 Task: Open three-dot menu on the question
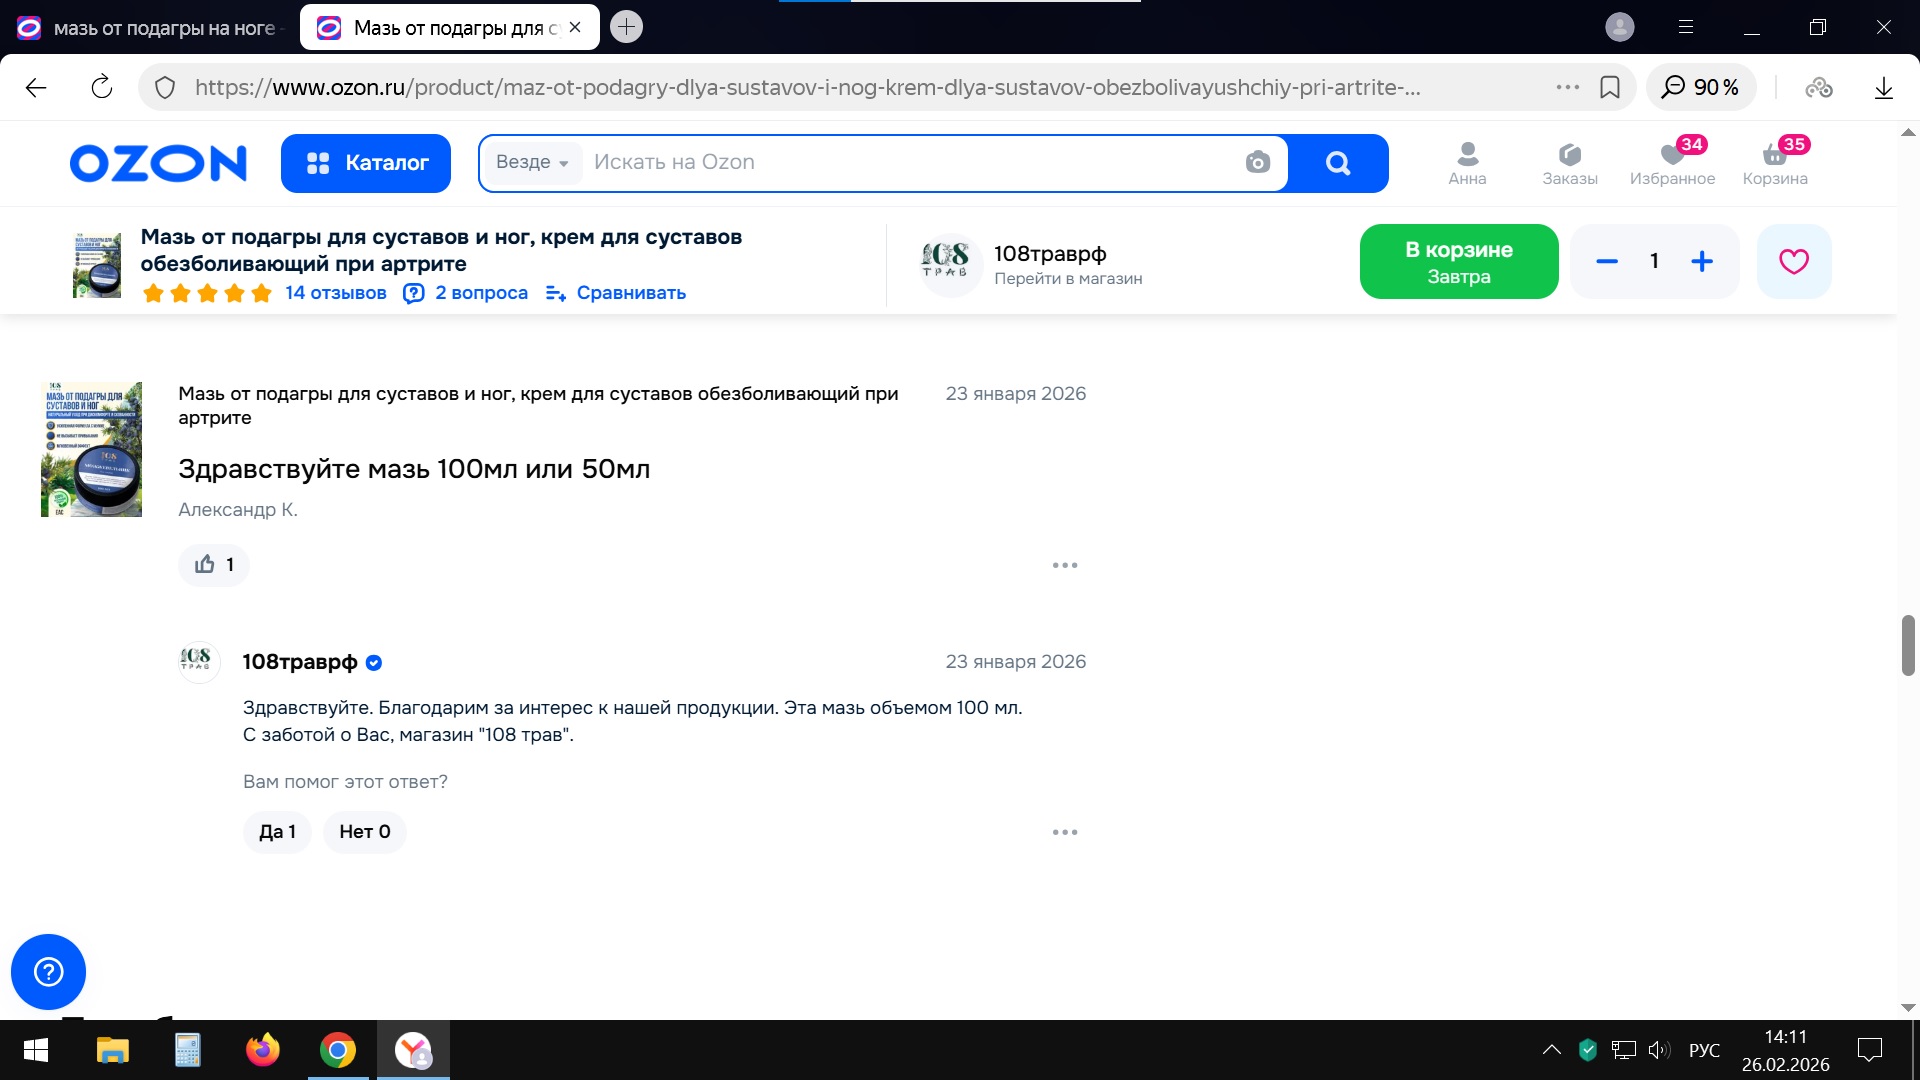pyautogui.click(x=1064, y=565)
